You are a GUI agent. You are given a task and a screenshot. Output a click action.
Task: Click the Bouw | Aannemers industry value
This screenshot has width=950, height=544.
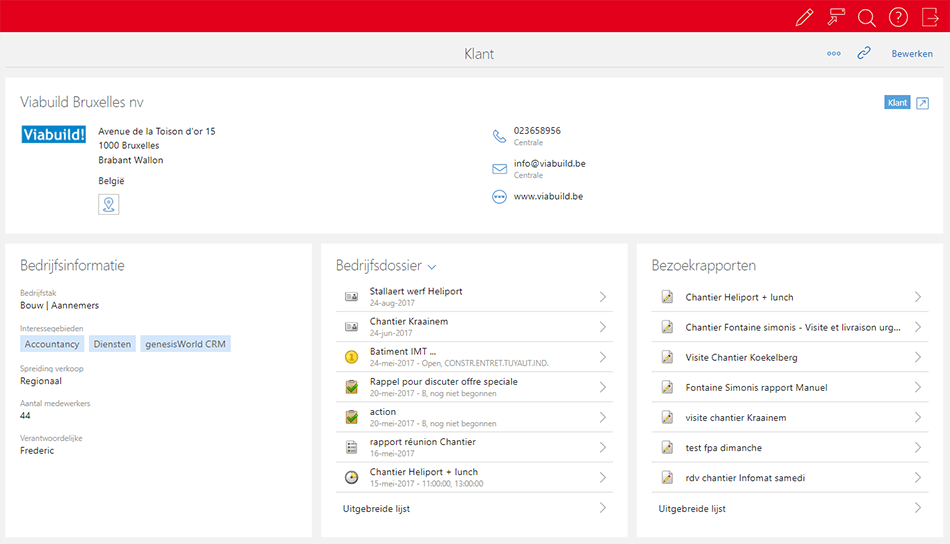(x=59, y=305)
